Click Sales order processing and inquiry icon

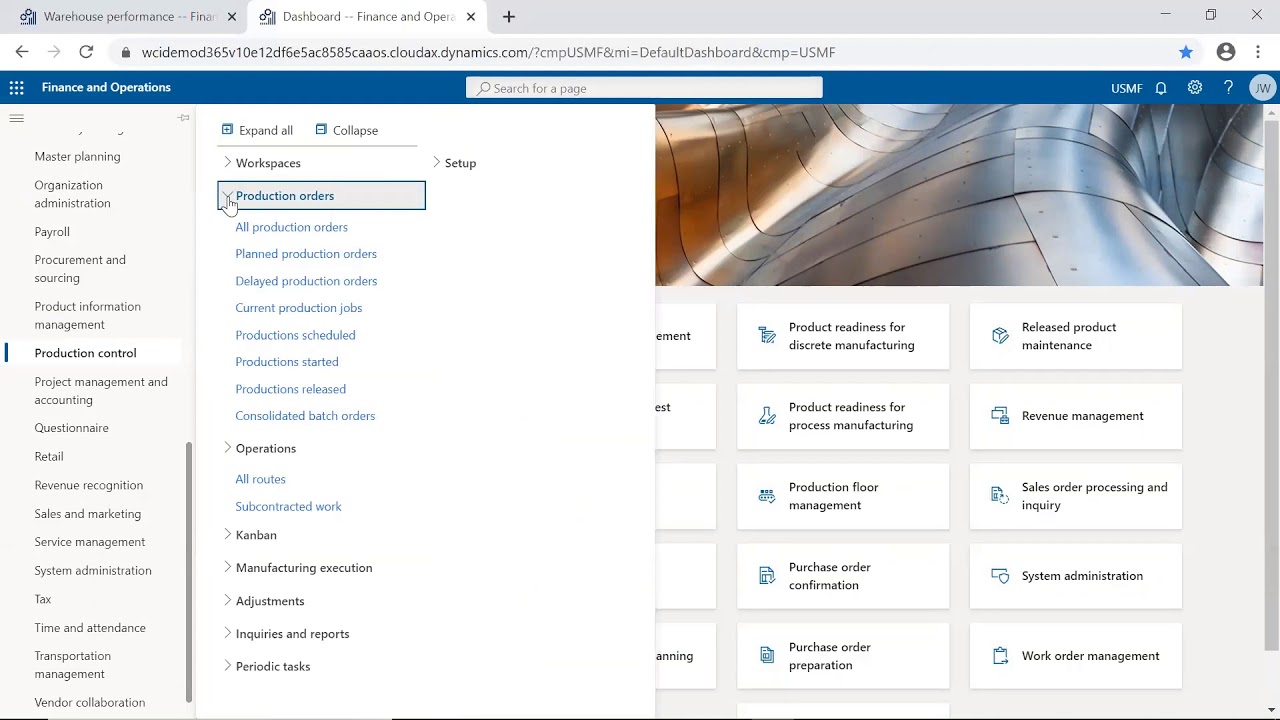(x=1000, y=496)
